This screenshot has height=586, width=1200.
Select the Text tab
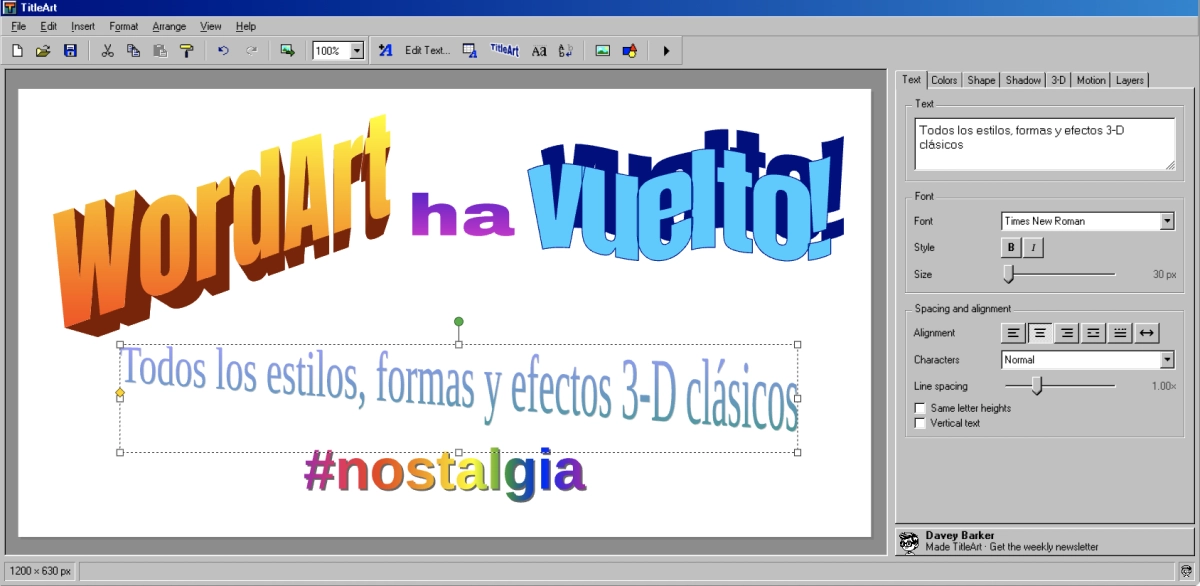911,79
